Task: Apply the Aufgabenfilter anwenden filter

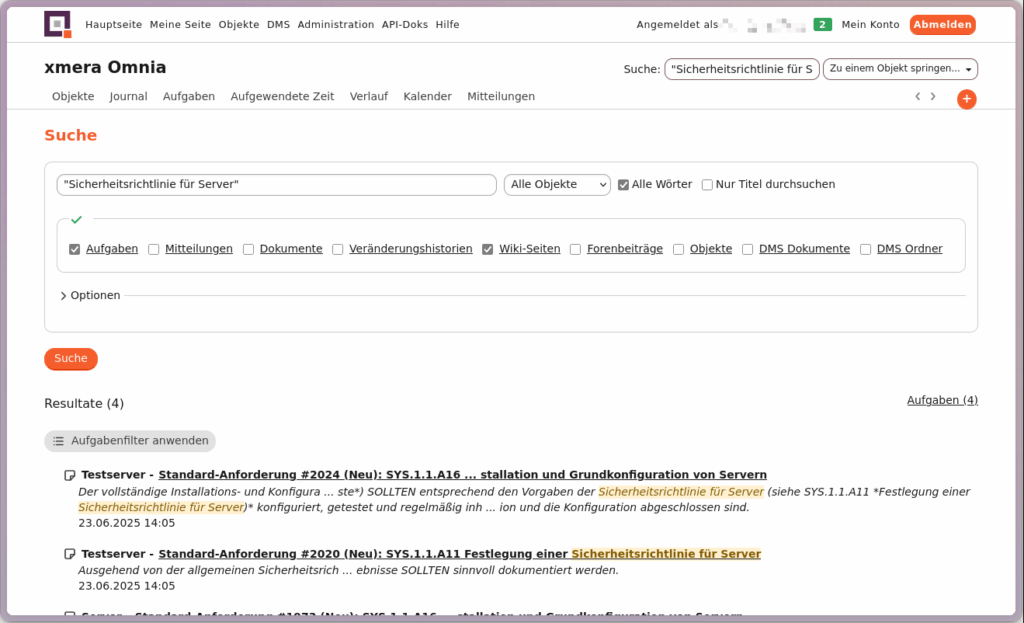Action: [x=130, y=441]
